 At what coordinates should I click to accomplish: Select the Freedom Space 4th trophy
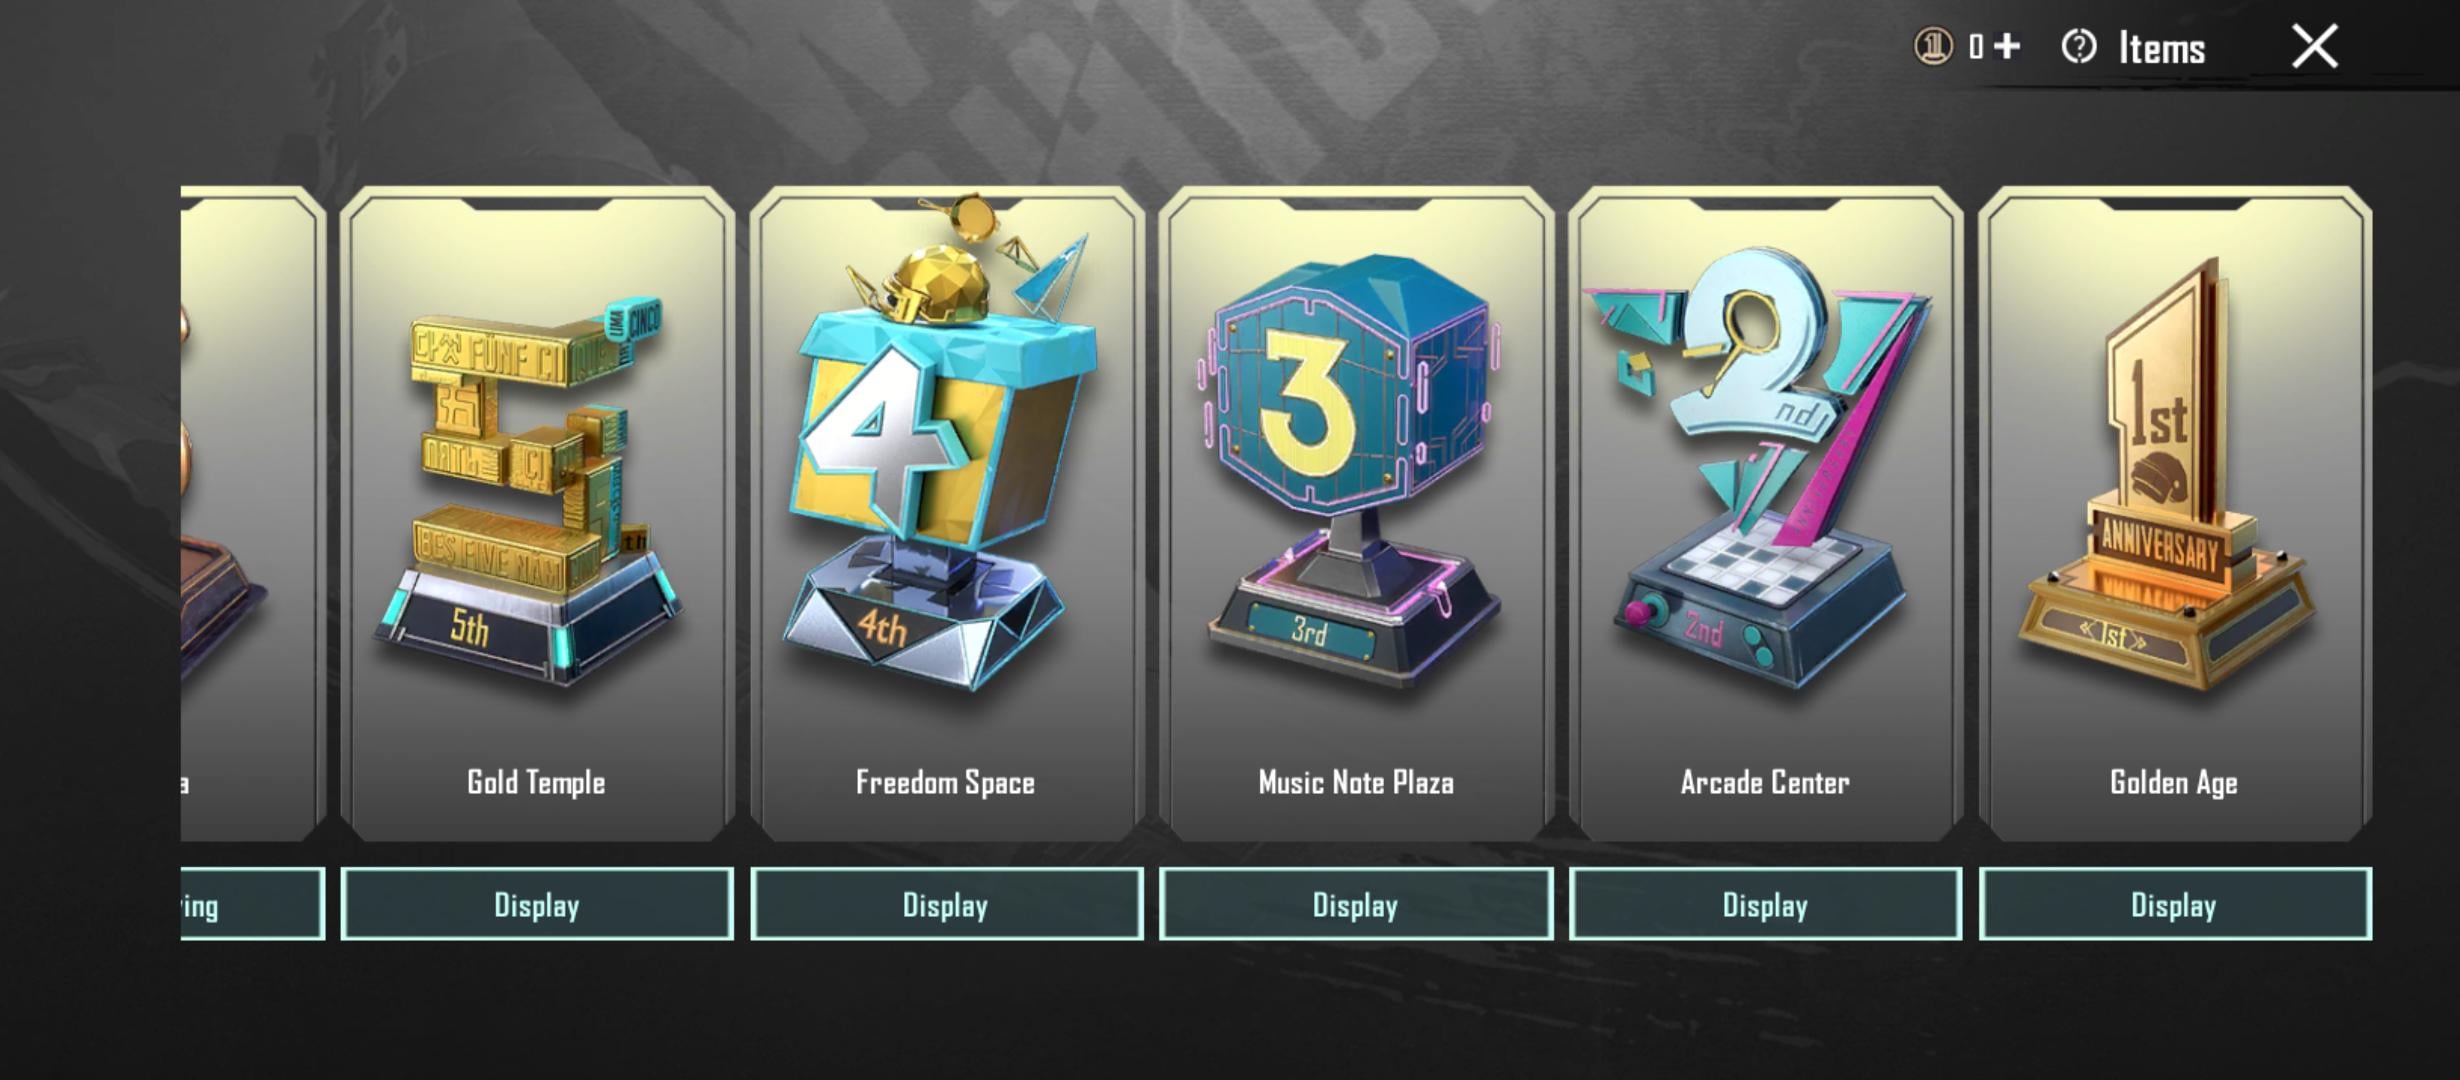pos(947,514)
